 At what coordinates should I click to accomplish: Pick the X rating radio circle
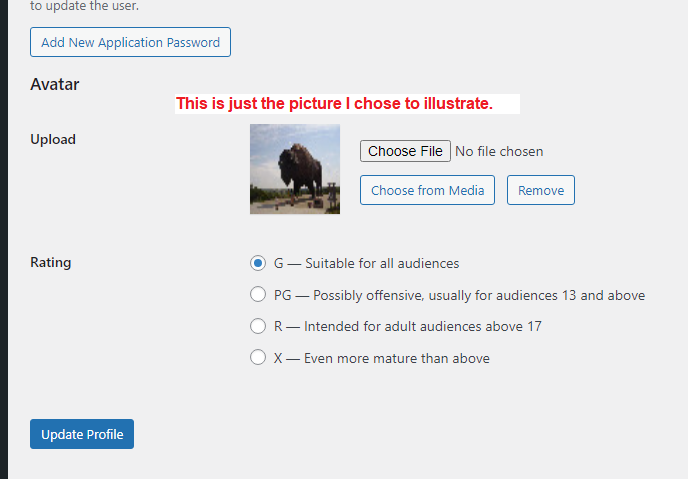(257, 358)
